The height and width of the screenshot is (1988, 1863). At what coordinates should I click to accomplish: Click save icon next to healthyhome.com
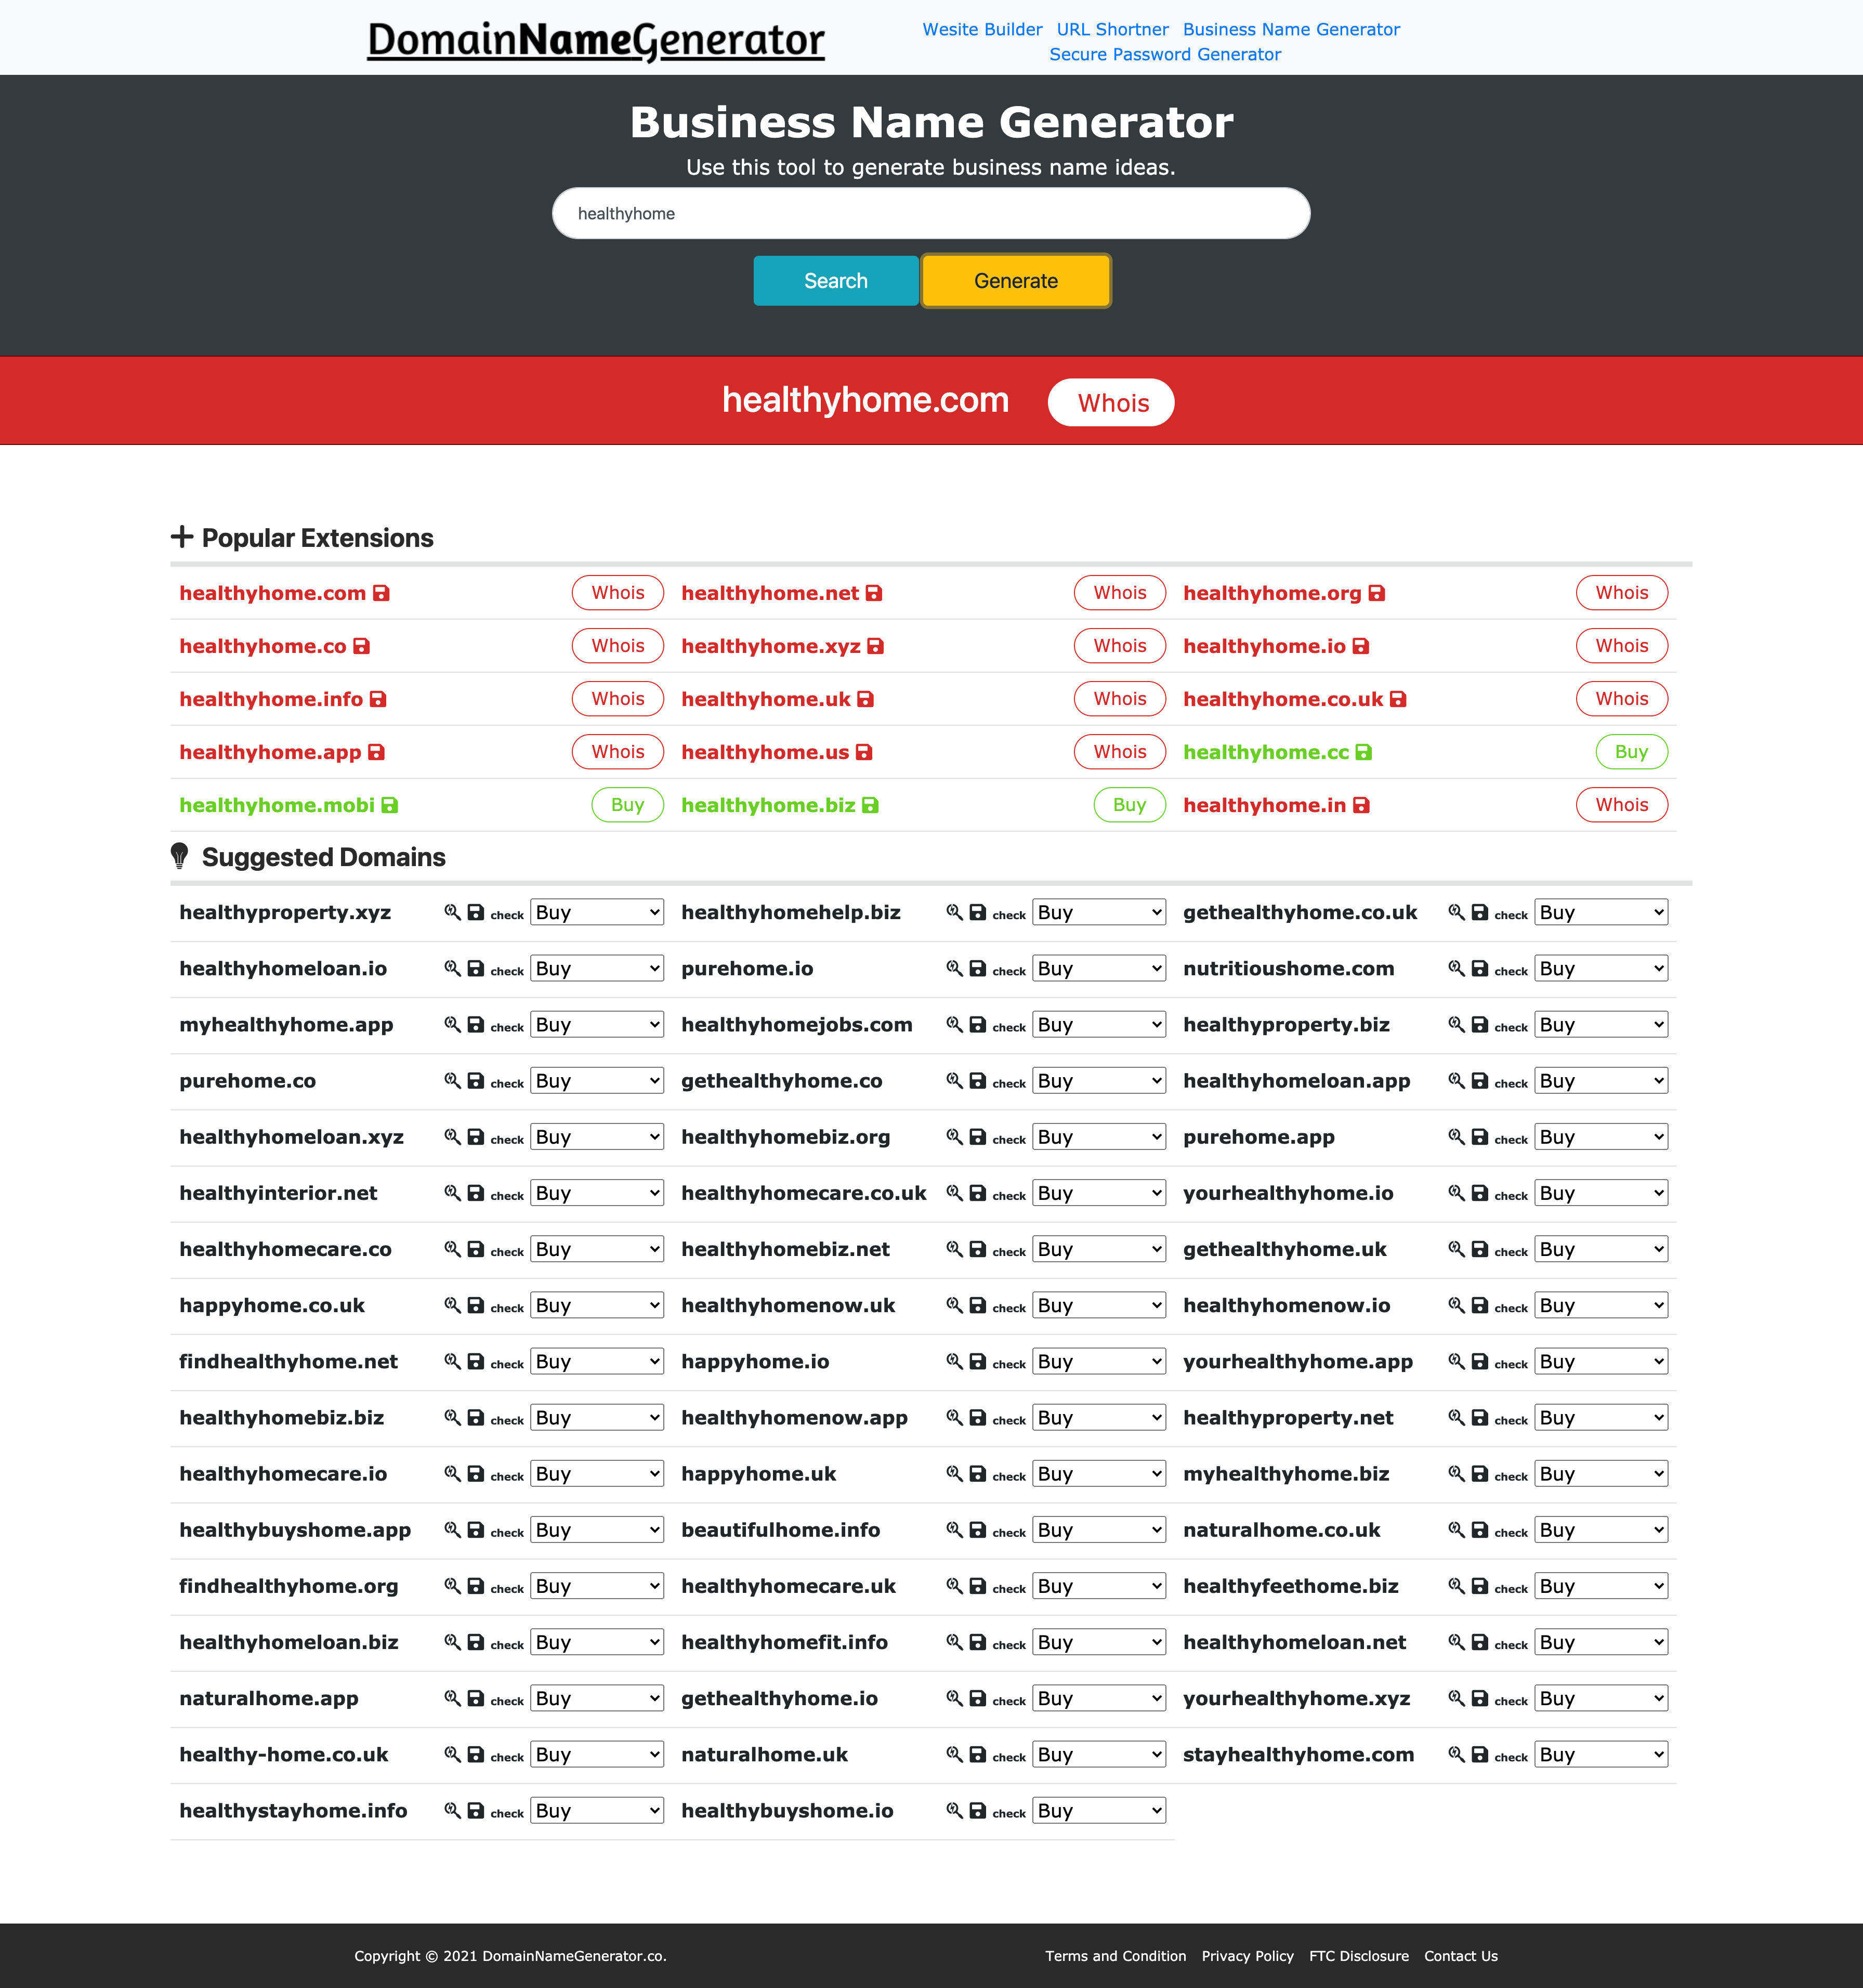[381, 593]
